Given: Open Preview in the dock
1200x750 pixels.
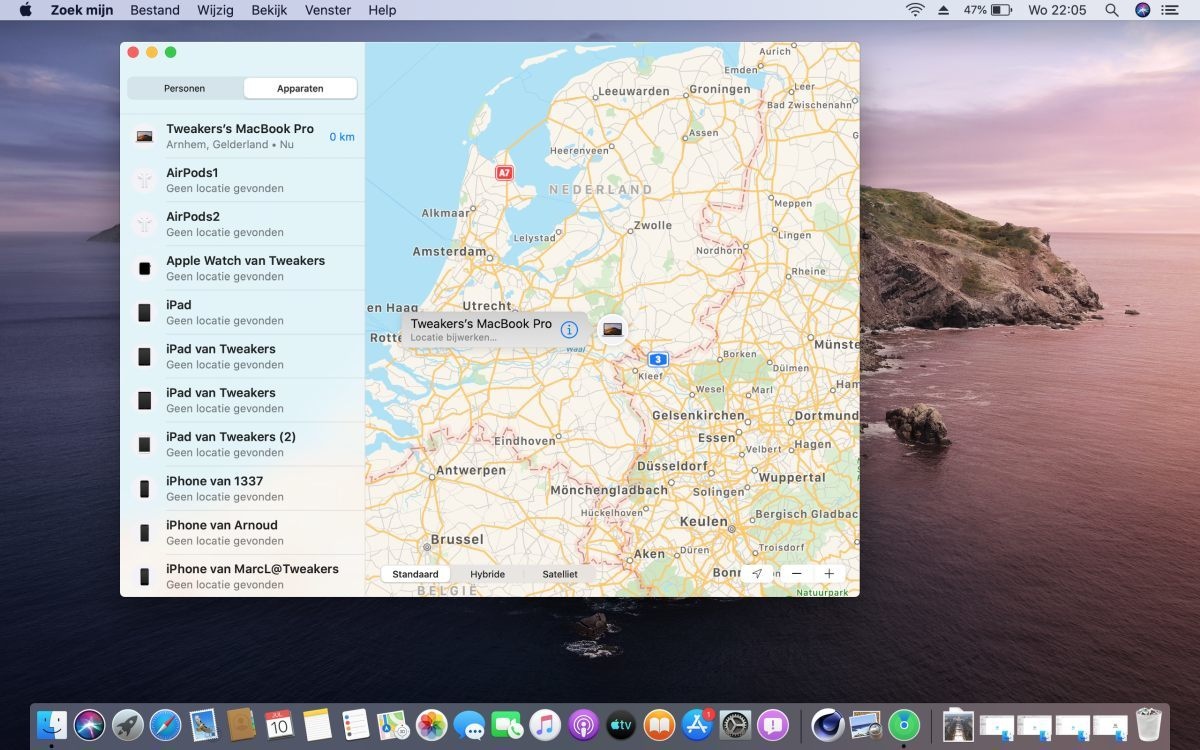Looking at the screenshot, I should (865, 725).
